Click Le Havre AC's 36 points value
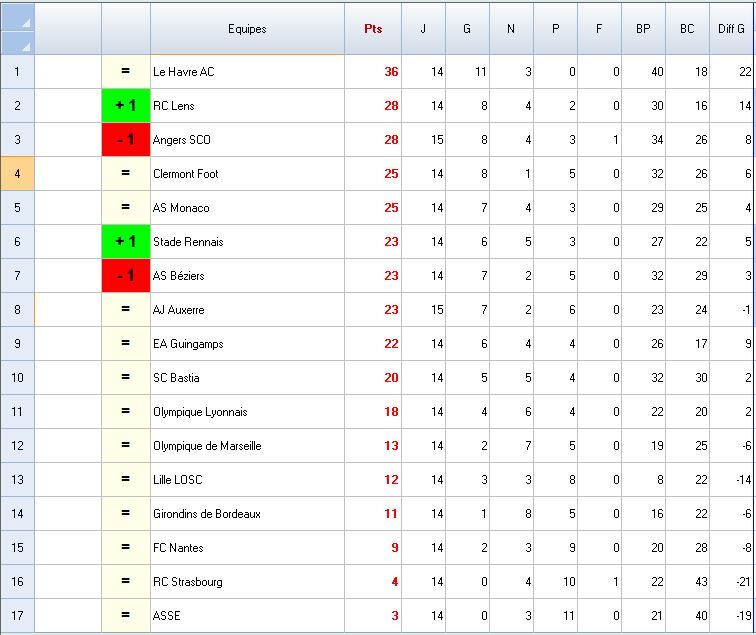The height and width of the screenshot is (635, 756). [x=373, y=72]
